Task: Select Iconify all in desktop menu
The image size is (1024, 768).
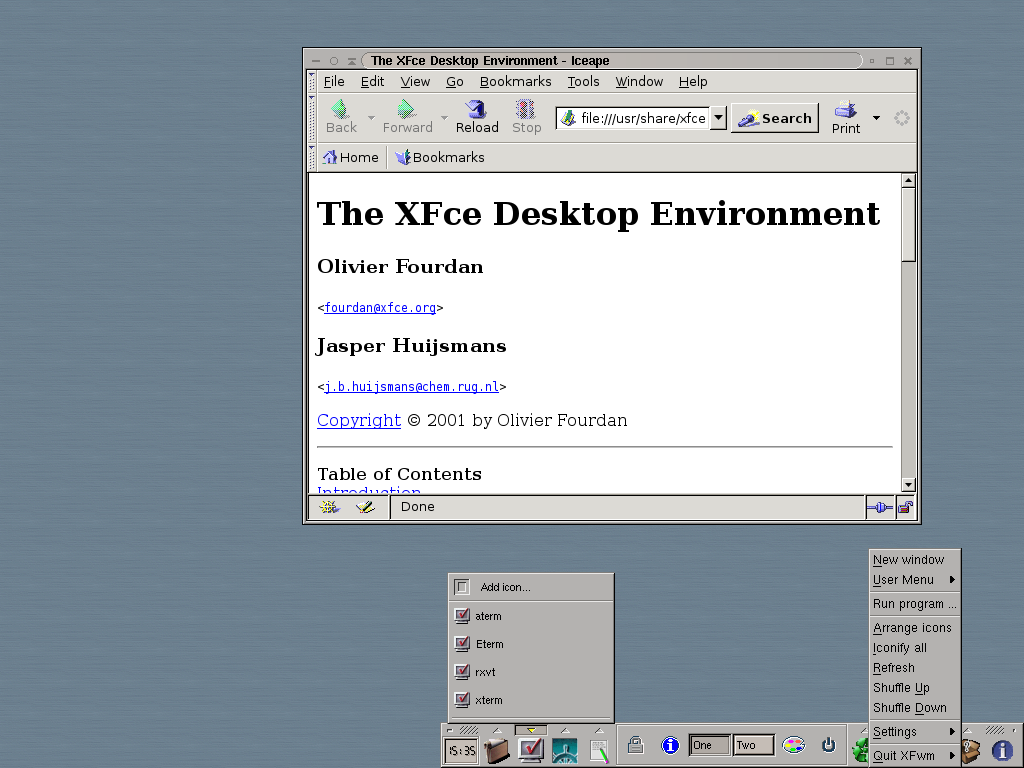Action: point(914,648)
